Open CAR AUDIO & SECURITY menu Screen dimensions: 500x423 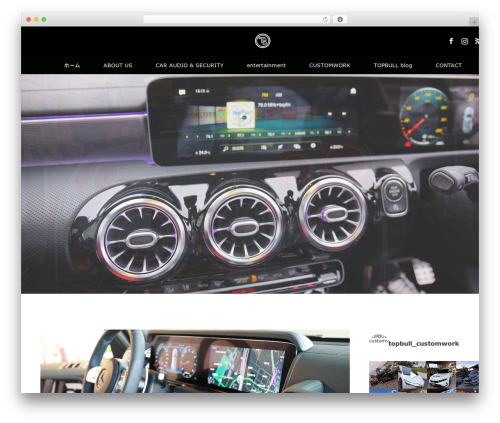[x=189, y=65]
